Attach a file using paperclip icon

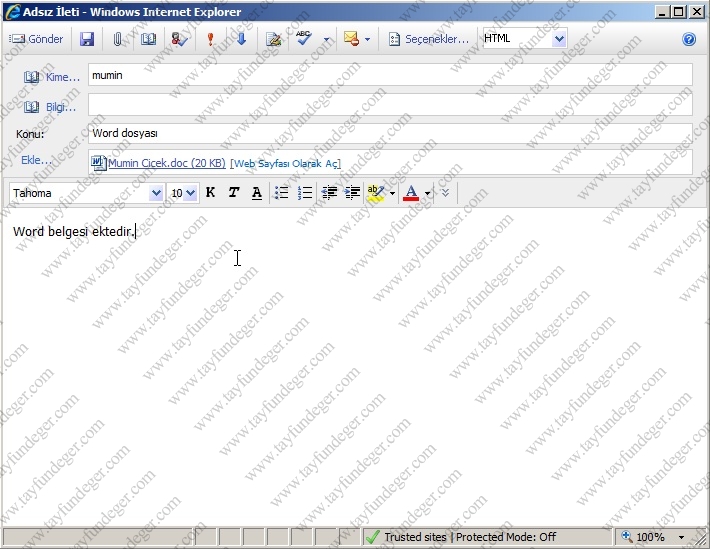point(117,39)
